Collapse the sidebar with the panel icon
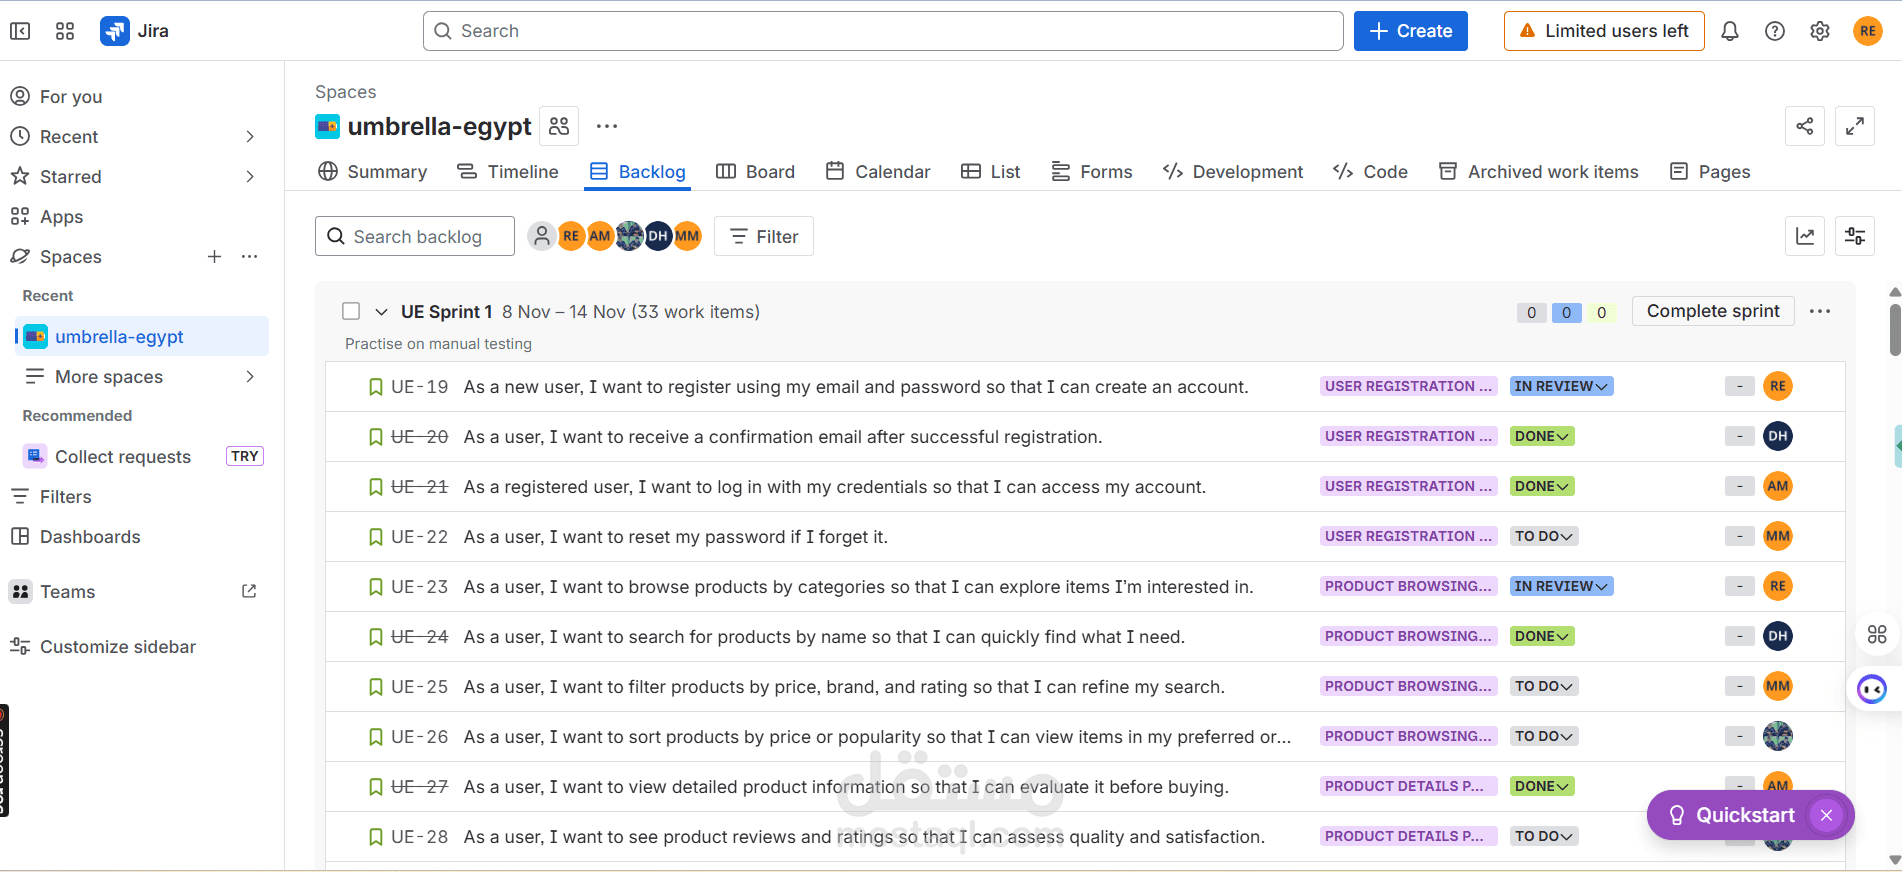 (x=20, y=31)
